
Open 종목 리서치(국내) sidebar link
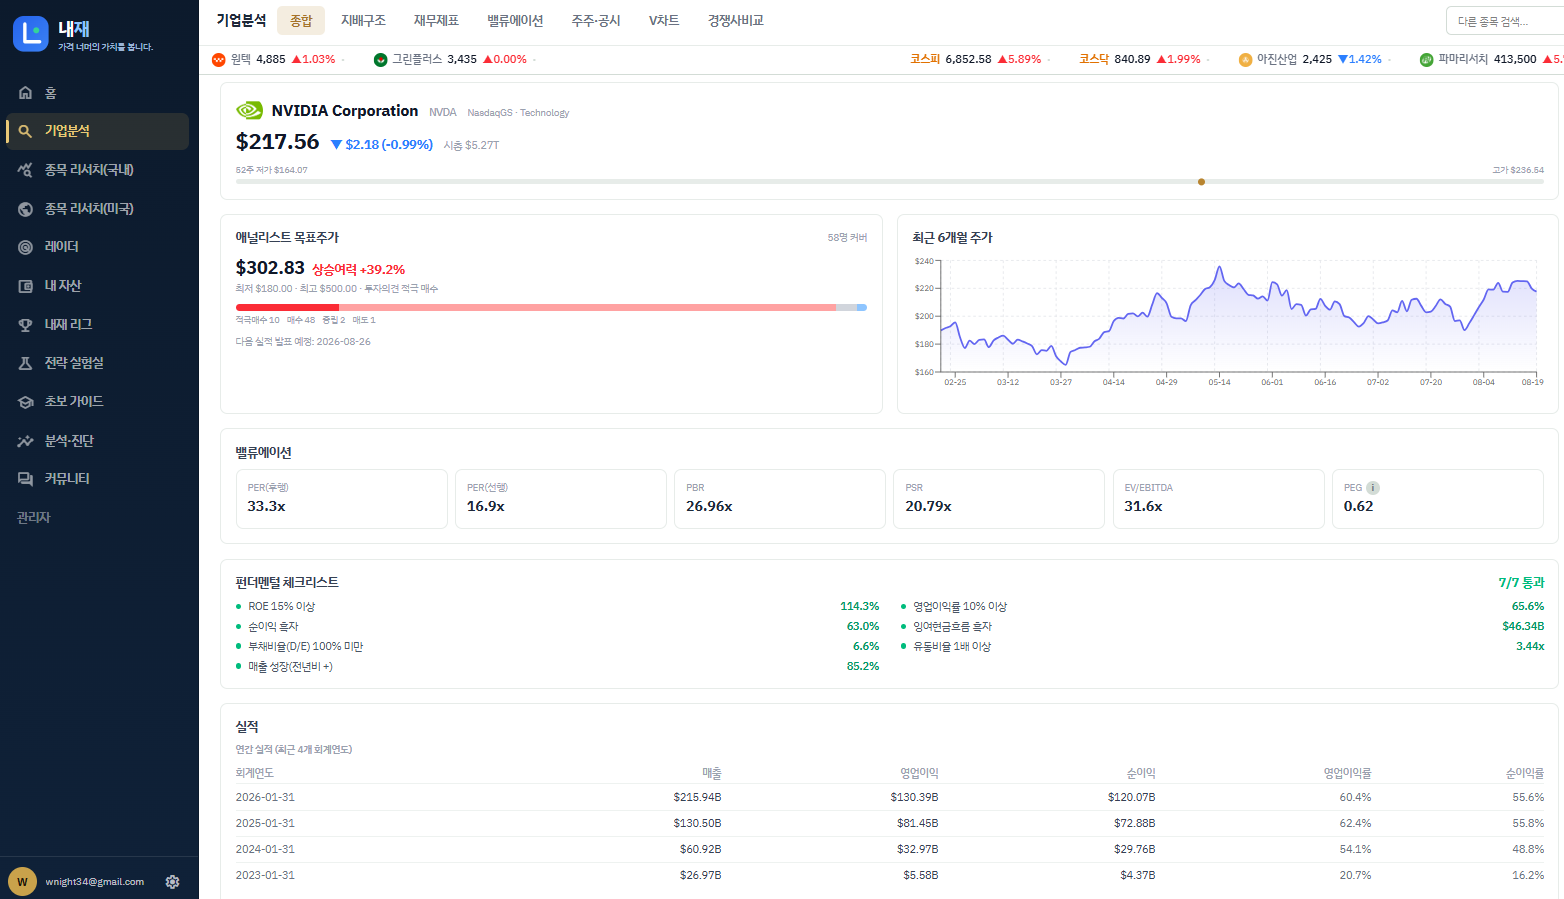tap(97, 170)
